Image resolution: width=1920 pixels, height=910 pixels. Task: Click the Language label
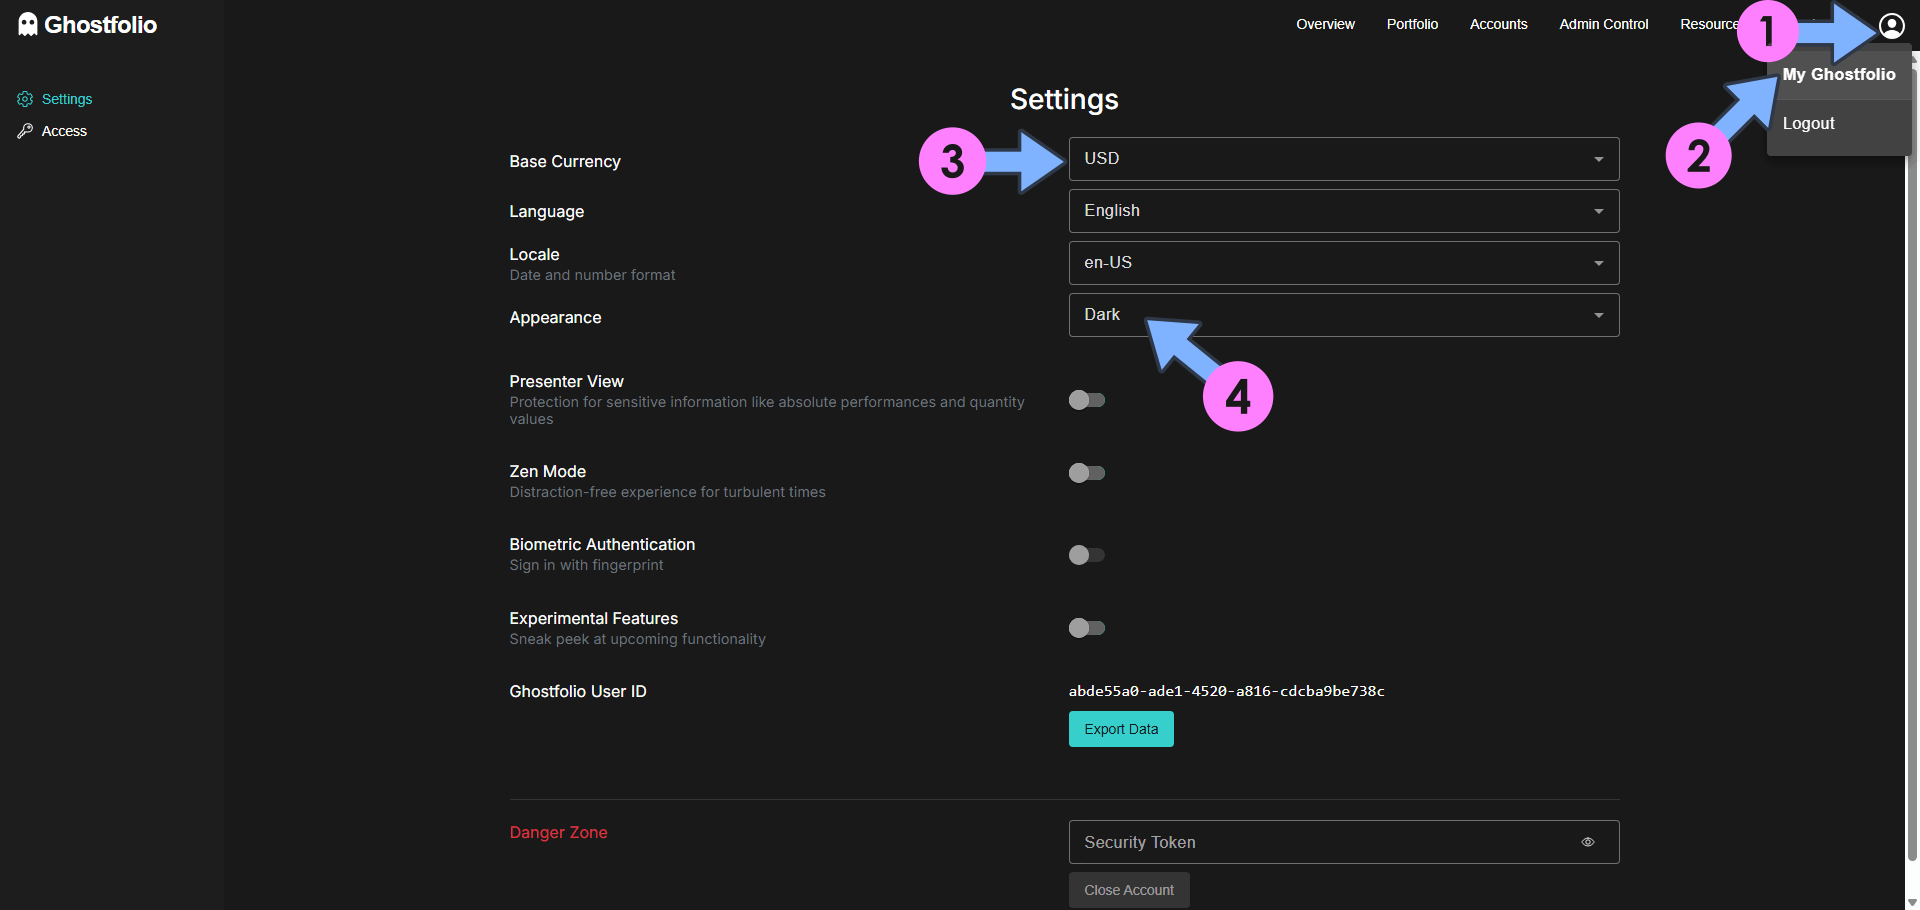[546, 211]
